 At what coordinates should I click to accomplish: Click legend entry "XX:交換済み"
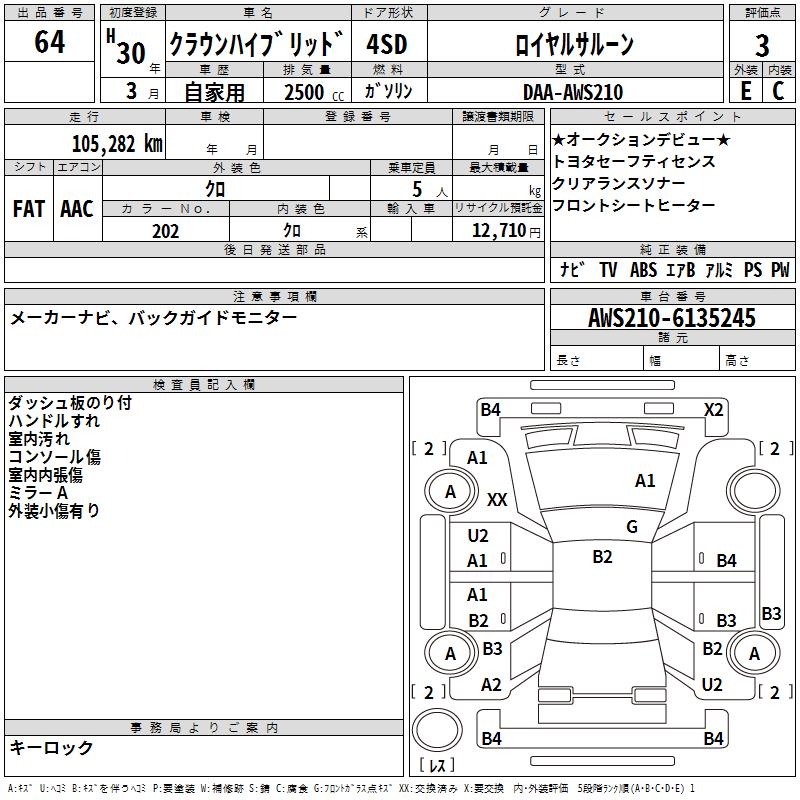point(428,789)
